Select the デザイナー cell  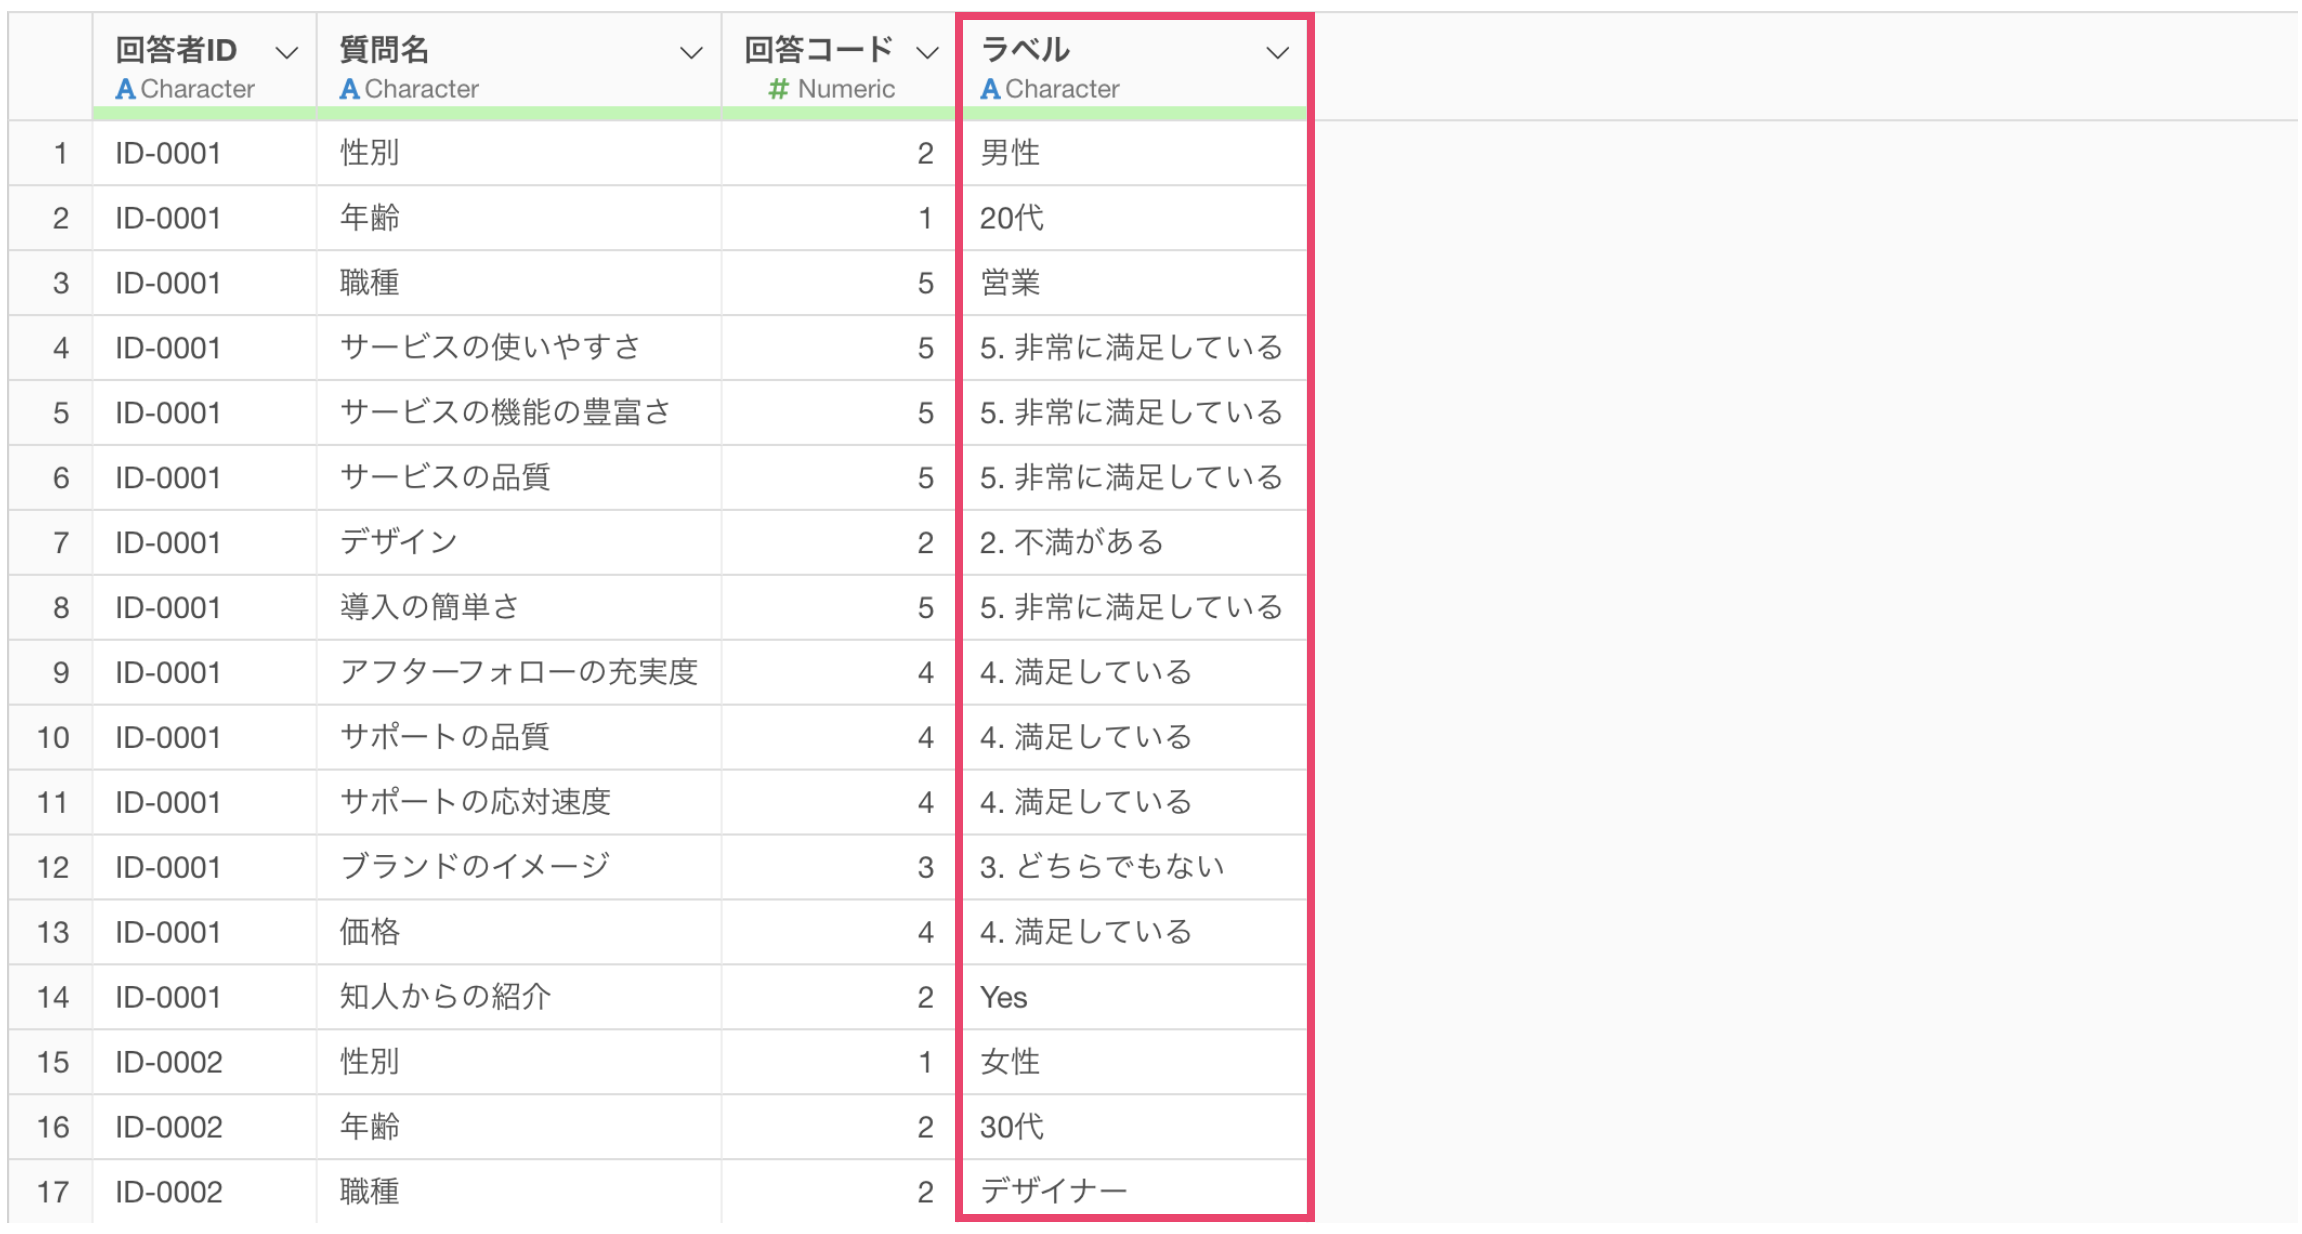pyautogui.click(x=1053, y=1191)
